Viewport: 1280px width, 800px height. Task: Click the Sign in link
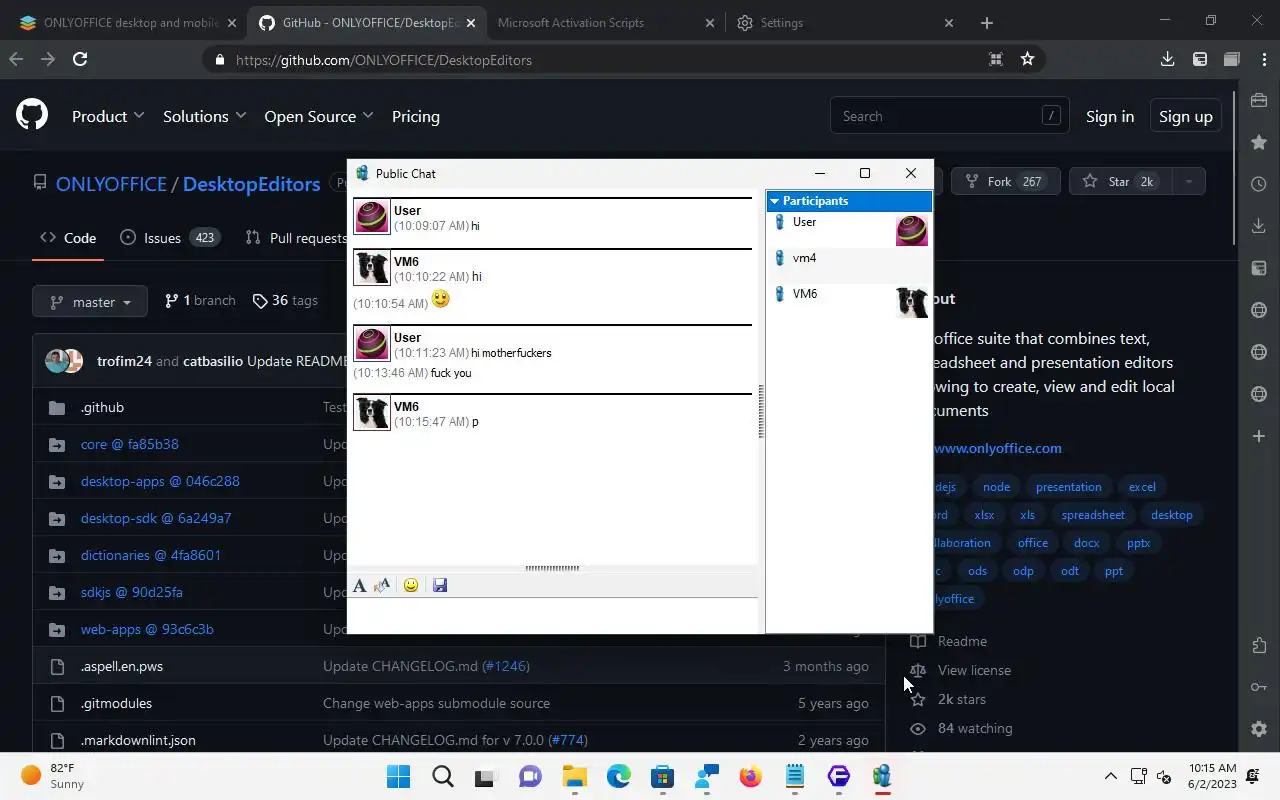tap(1110, 116)
